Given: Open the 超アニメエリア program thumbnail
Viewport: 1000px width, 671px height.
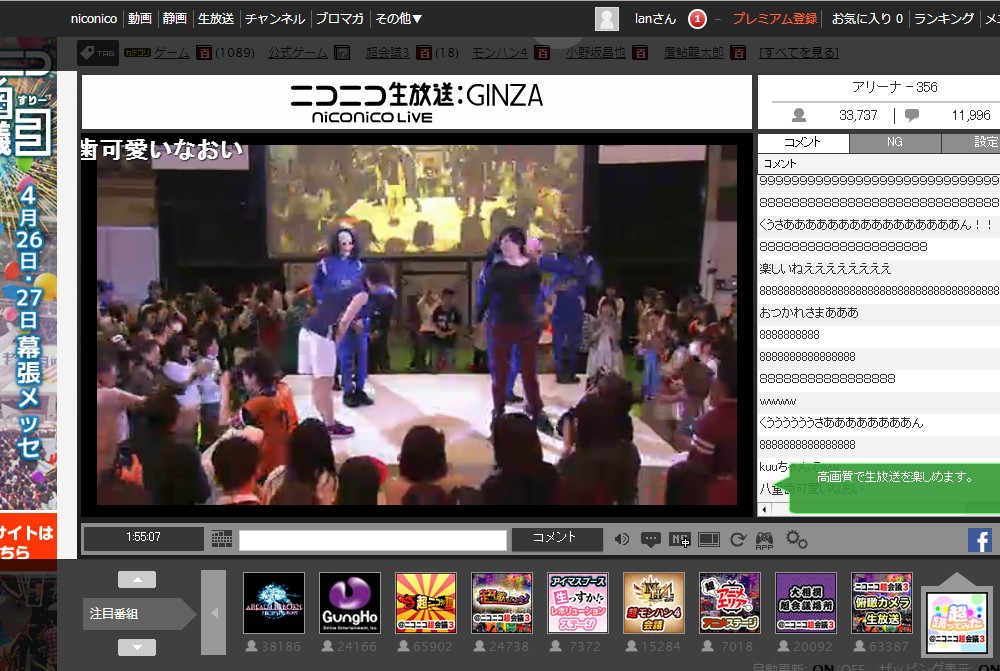Looking at the screenshot, I should click(730, 603).
